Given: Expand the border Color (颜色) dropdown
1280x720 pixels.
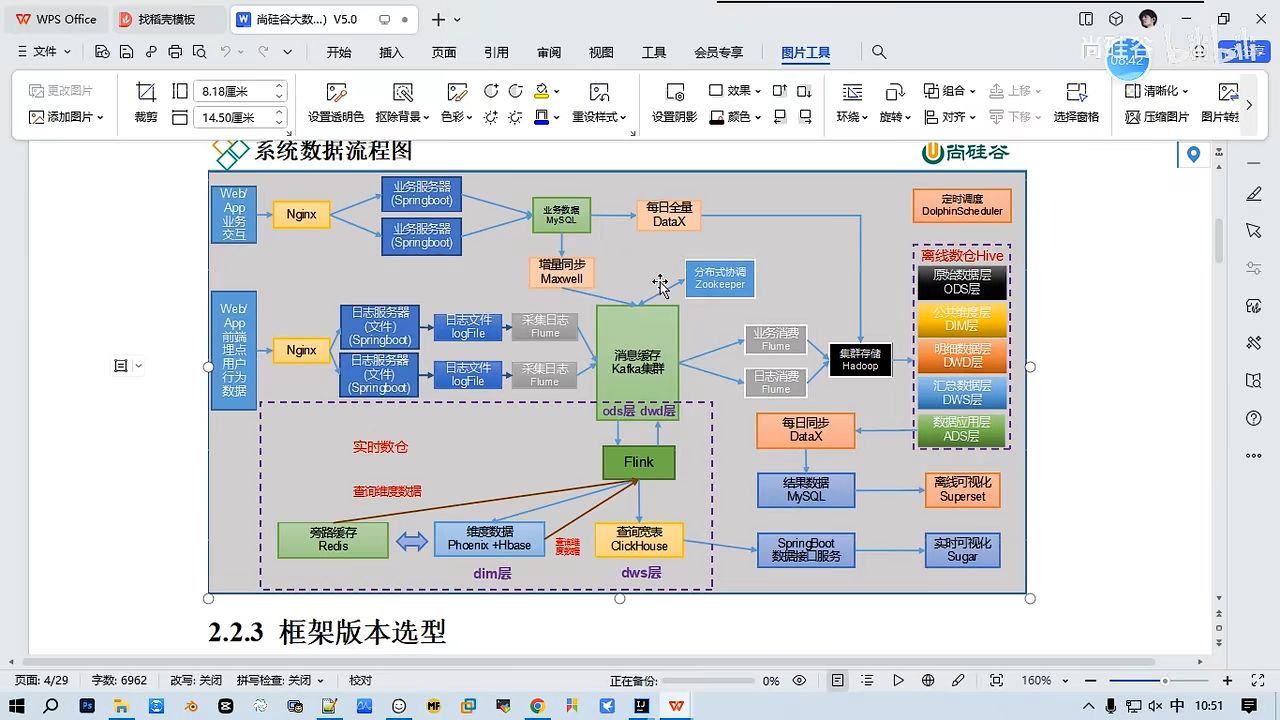Looking at the screenshot, I should (735, 117).
